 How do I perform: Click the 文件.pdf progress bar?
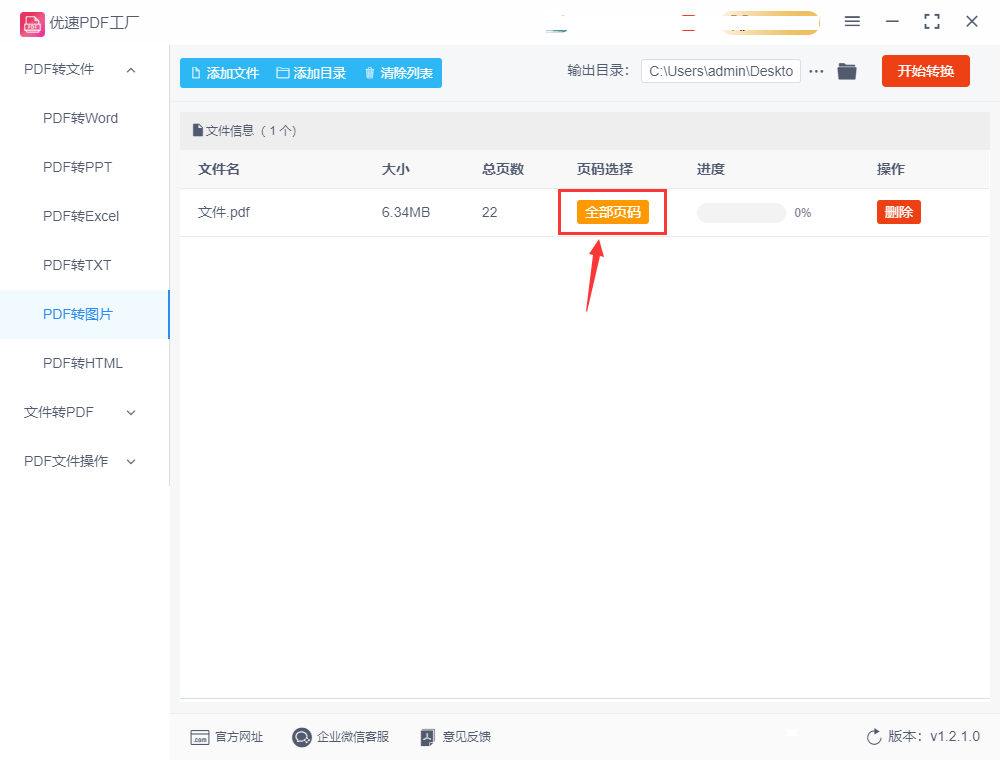click(x=741, y=213)
